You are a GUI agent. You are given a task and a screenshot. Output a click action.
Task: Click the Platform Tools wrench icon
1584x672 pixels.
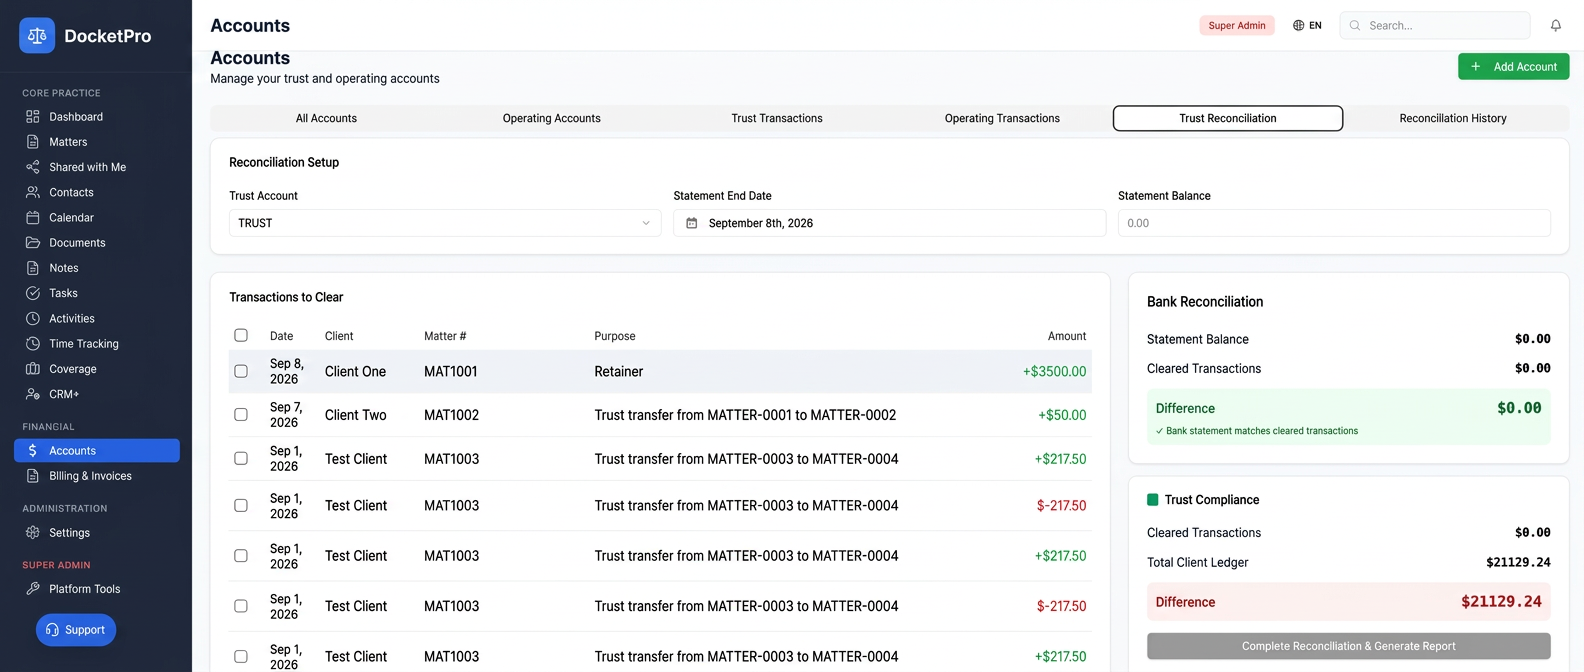coord(33,589)
